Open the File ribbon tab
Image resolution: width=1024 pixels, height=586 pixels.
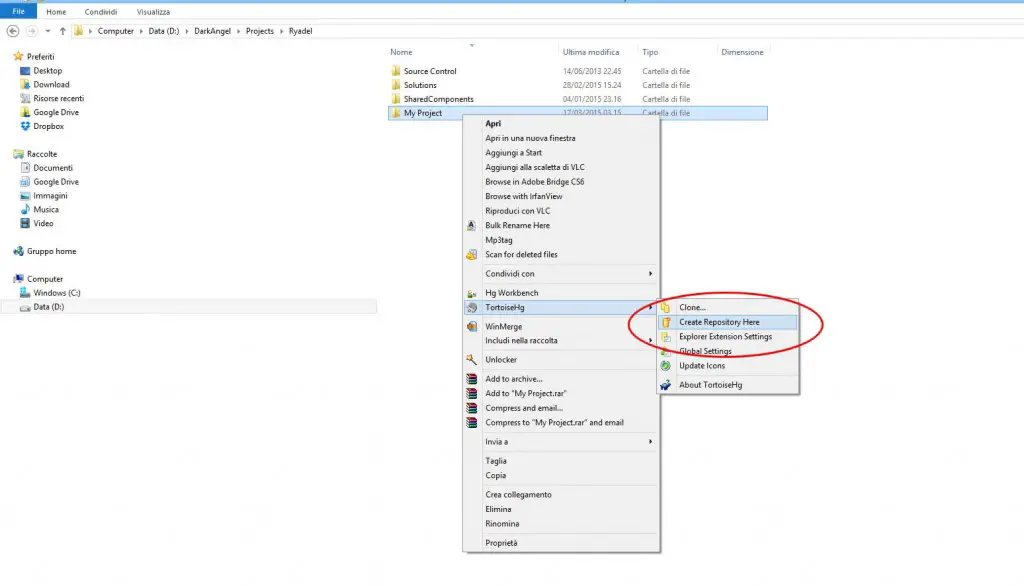(18, 11)
